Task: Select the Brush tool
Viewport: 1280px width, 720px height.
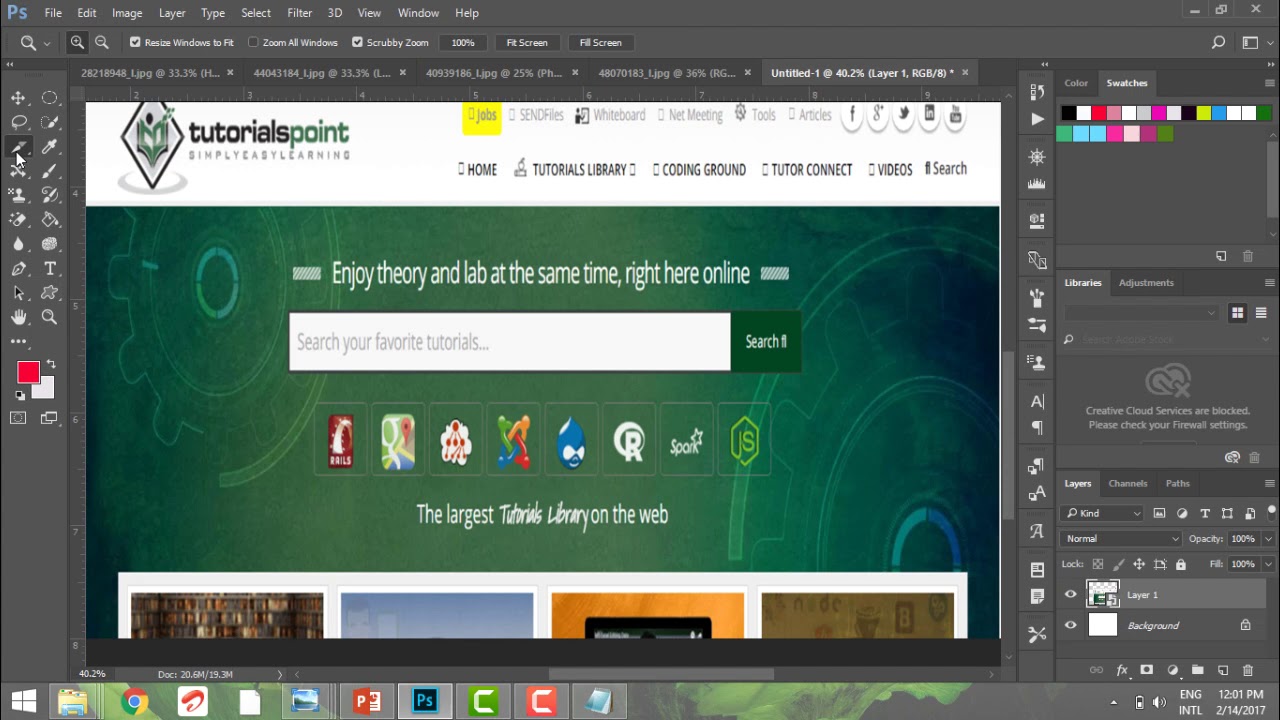Action: tap(49, 171)
